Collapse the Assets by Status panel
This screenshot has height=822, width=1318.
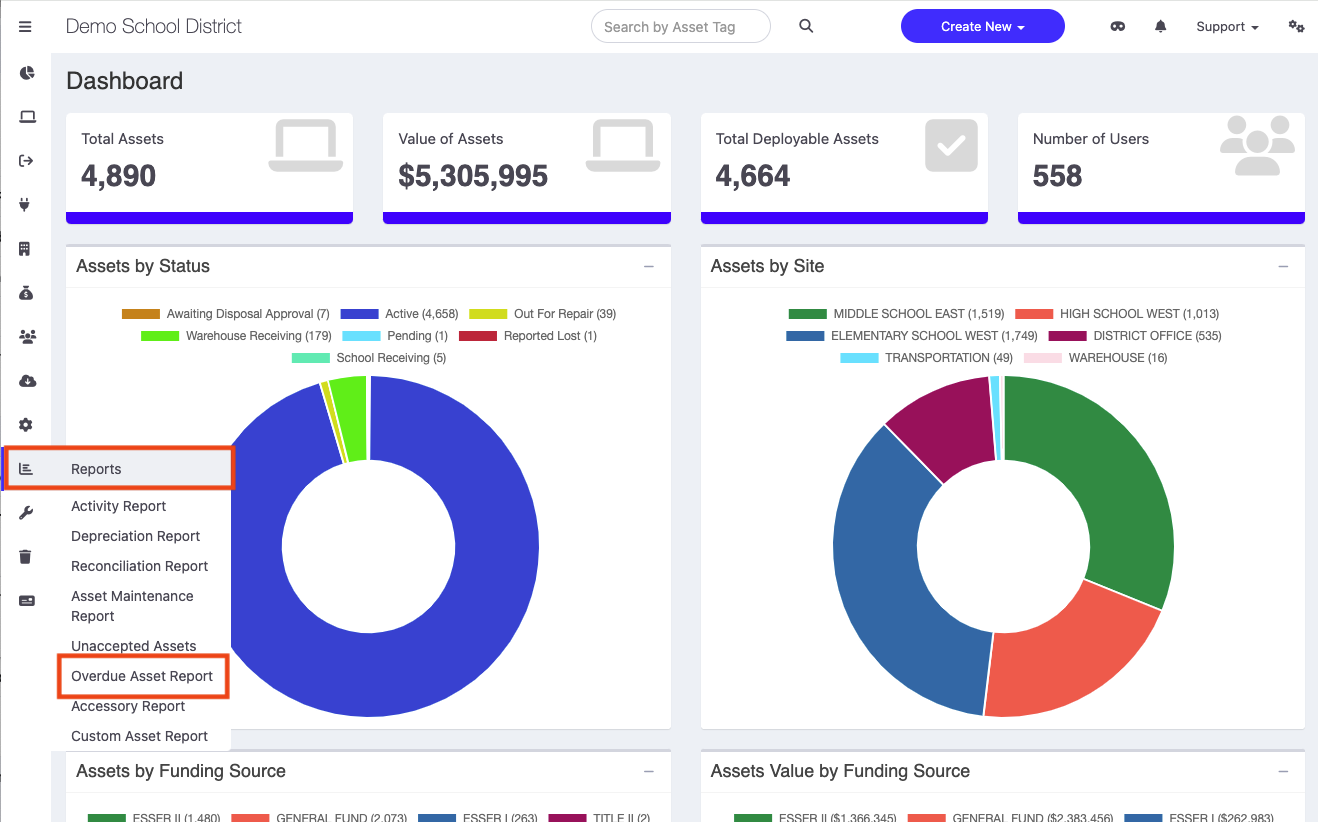pos(649,267)
